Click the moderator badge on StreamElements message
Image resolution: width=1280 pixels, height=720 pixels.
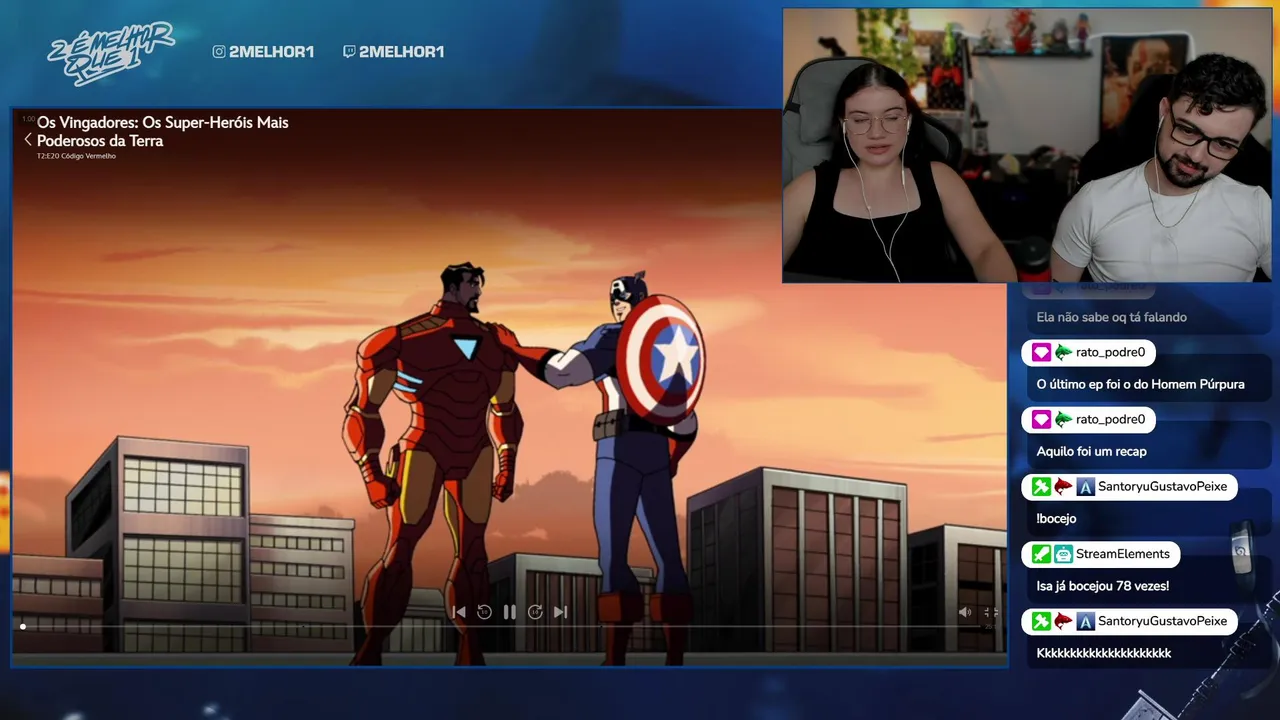click(1041, 554)
